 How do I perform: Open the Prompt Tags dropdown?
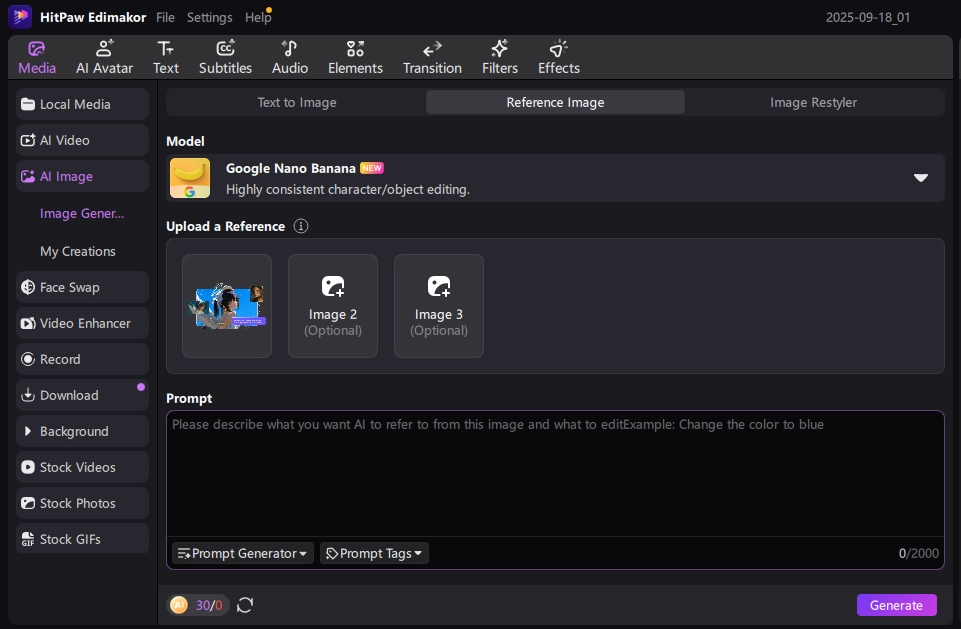tap(374, 553)
